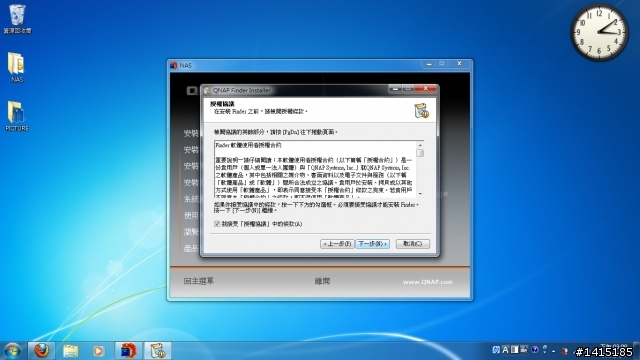The image size is (640, 360).
Task: Click 離開 in the NAS window
Action: (322, 281)
